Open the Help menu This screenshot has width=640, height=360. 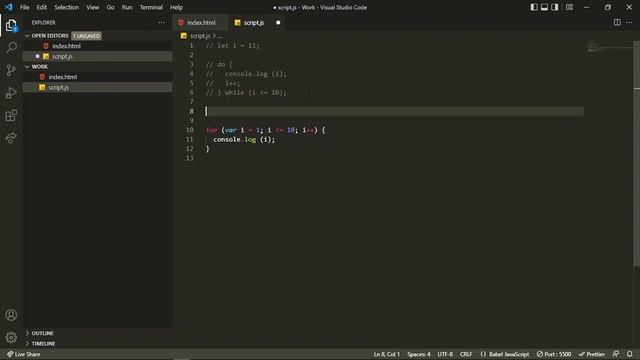click(x=176, y=7)
